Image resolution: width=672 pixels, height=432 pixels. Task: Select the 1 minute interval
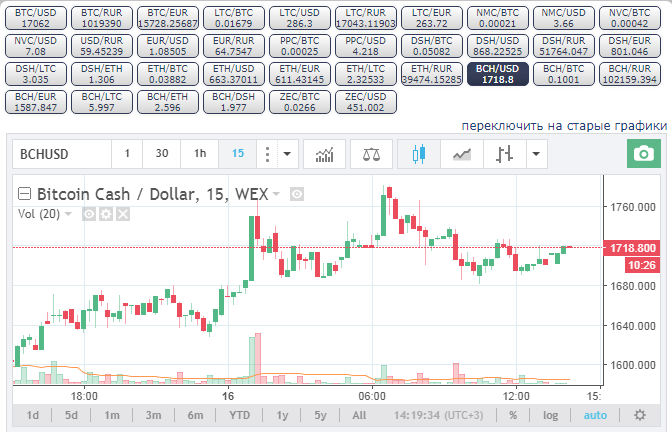tap(127, 154)
